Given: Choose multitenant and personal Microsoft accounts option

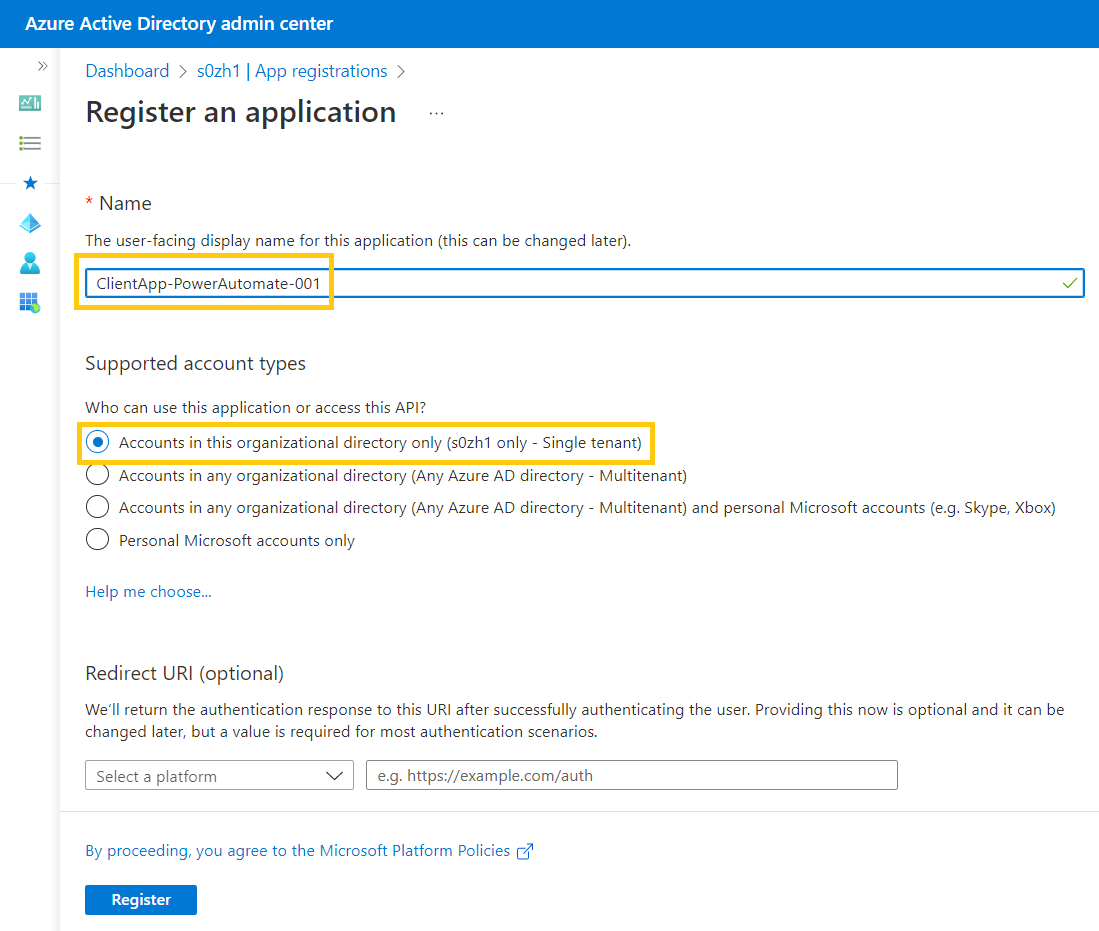Looking at the screenshot, I should tap(97, 507).
